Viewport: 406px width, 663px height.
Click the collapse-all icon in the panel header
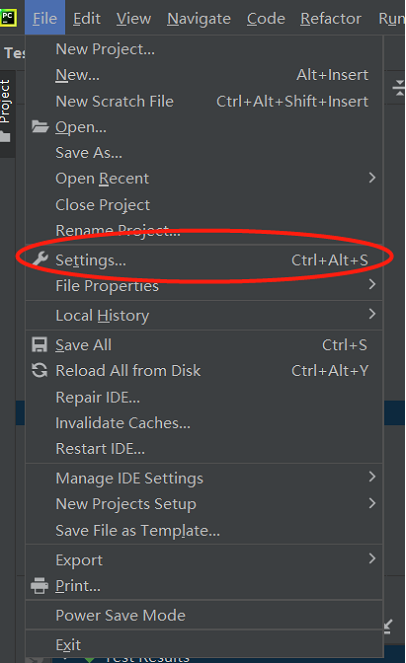[398, 88]
